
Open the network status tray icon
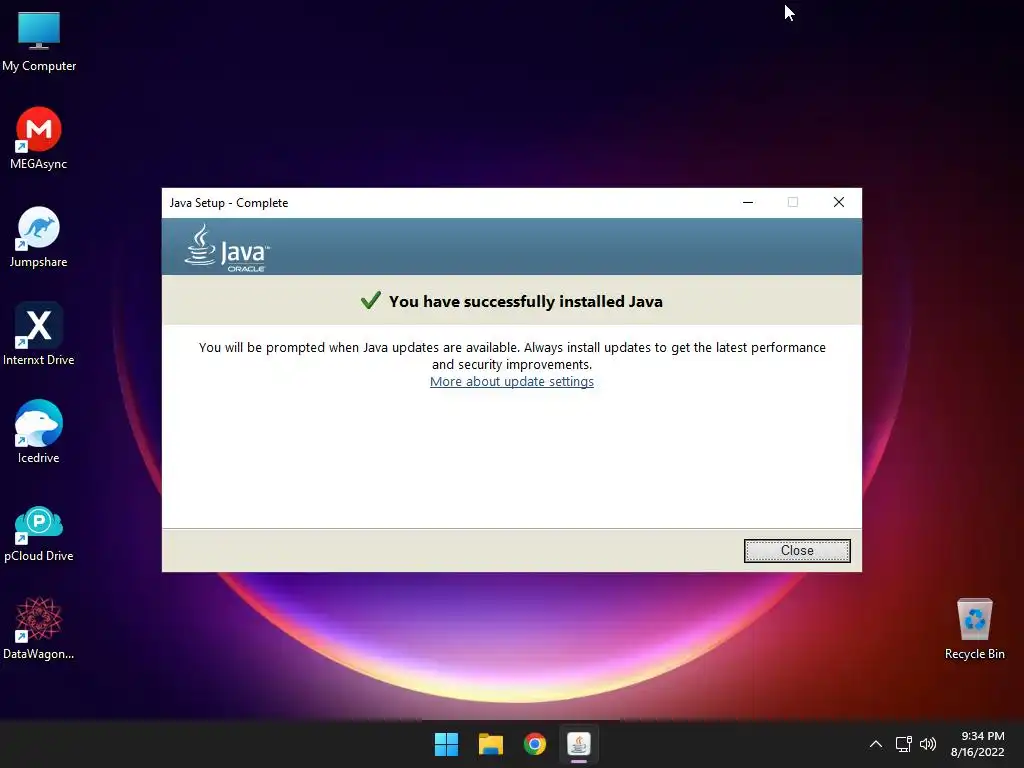click(x=903, y=744)
